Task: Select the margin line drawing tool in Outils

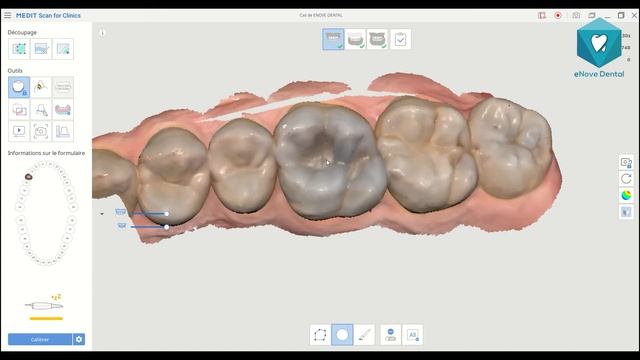Action: (41, 87)
